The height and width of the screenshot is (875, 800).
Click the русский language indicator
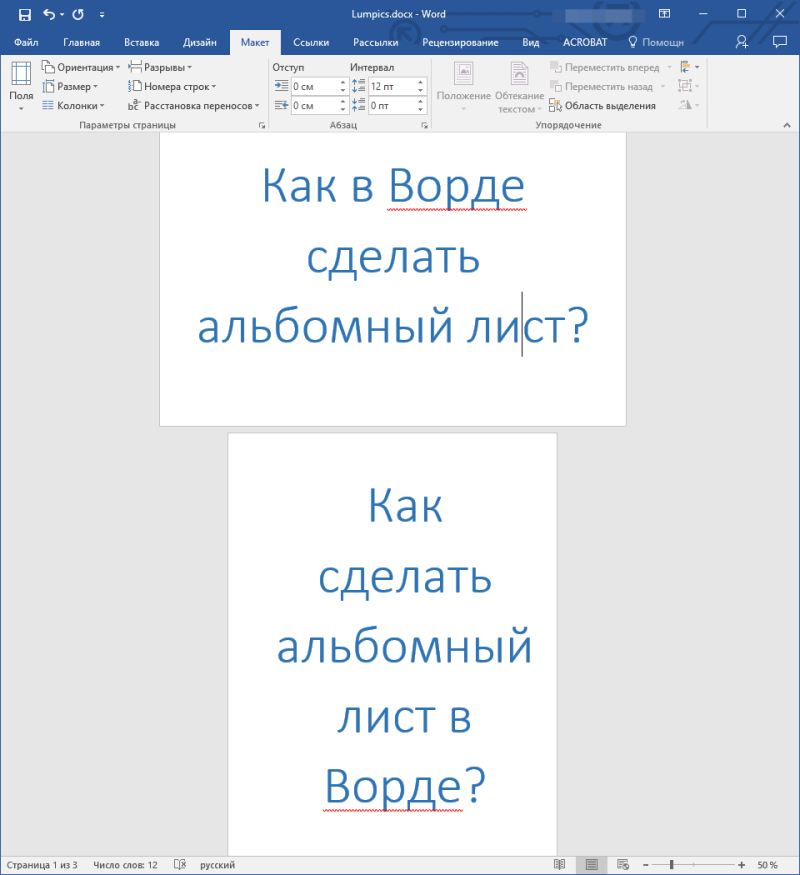coord(218,865)
